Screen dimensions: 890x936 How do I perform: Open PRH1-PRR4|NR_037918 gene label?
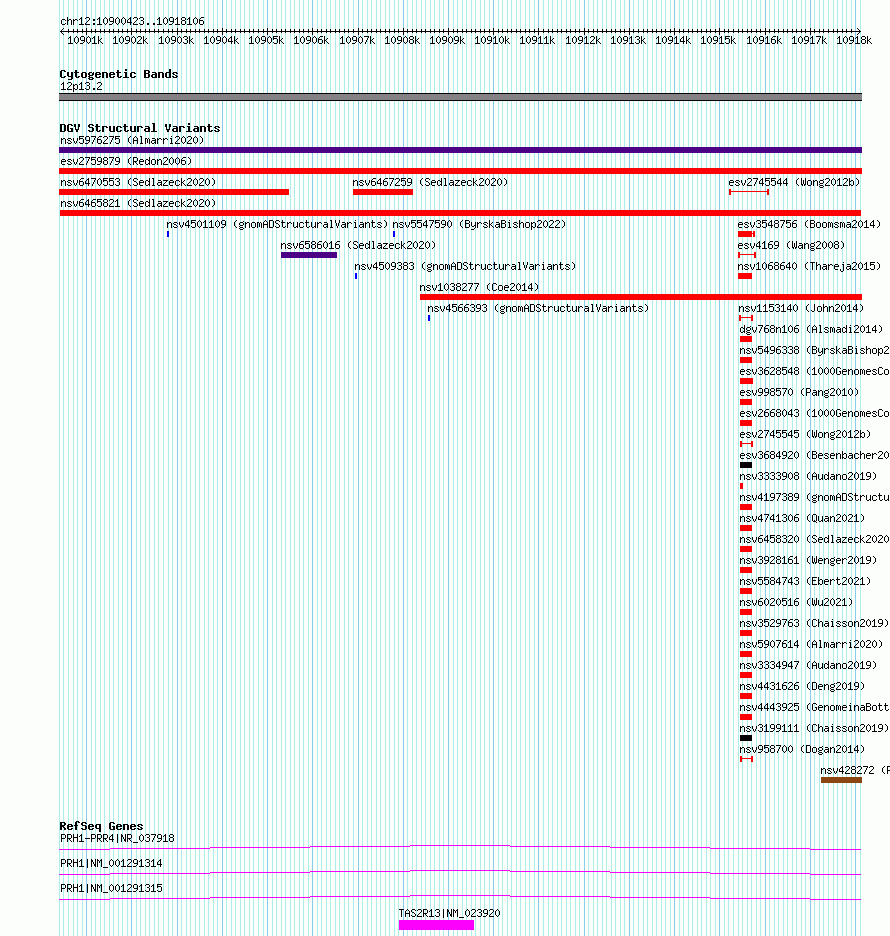click(x=117, y=839)
